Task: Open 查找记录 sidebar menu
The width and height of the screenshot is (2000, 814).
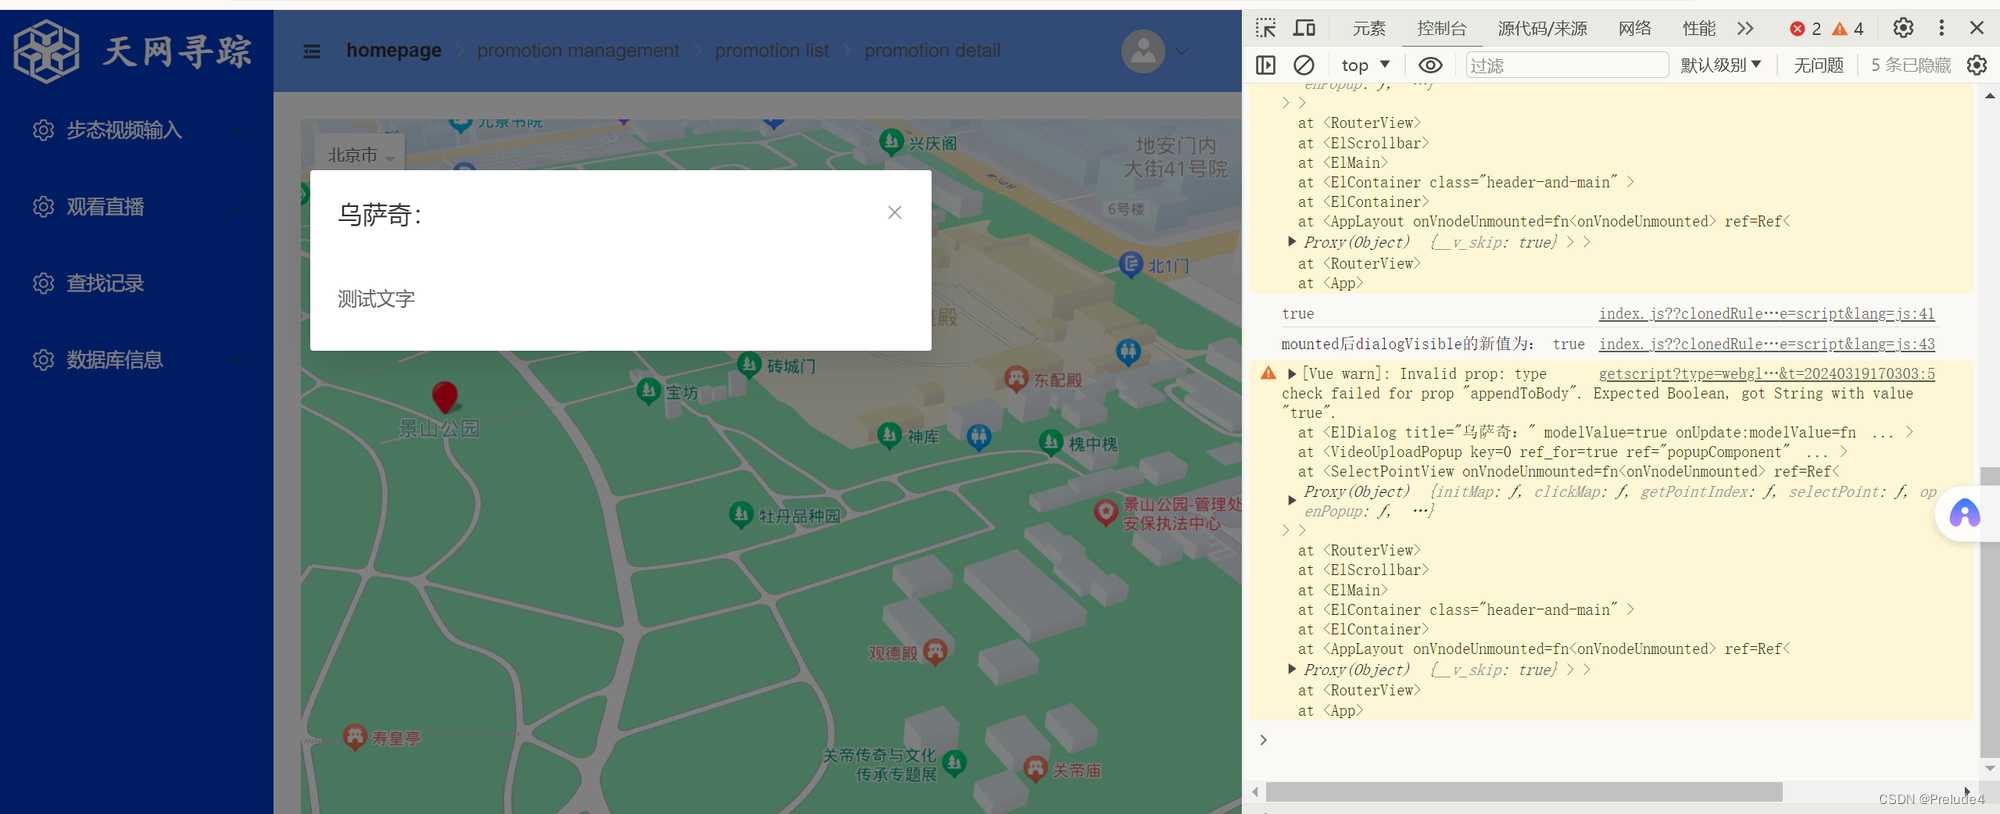Action: (136, 283)
